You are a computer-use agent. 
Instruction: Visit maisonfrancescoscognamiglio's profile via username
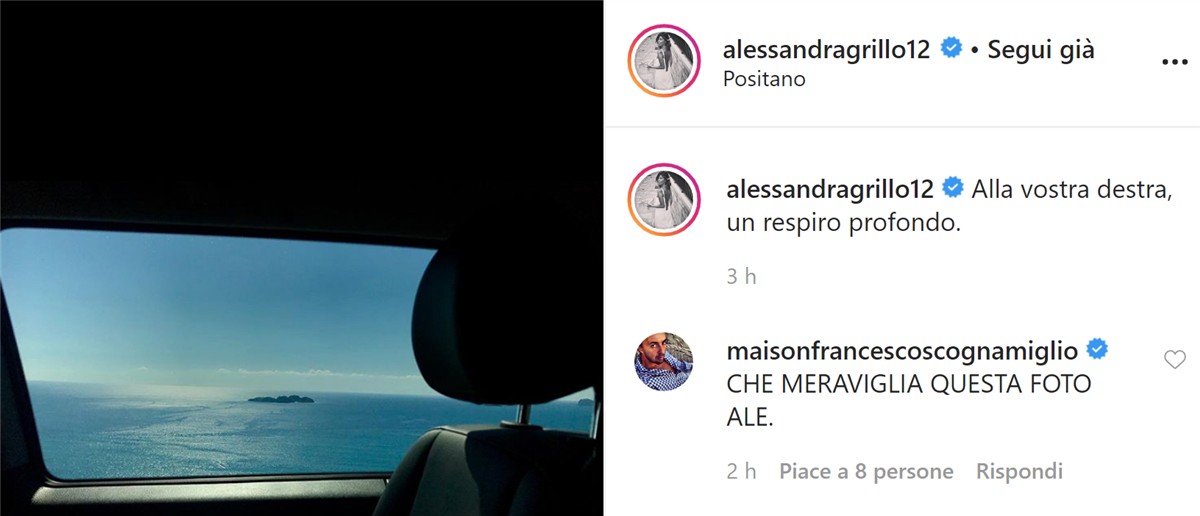(901, 351)
